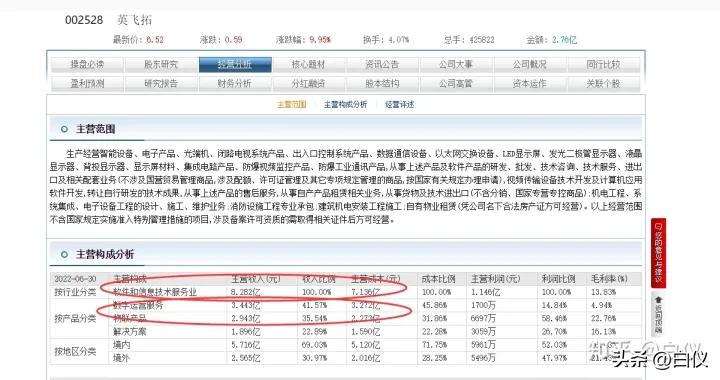Jump to 经营评述 anchor link
The height and width of the screenshot is (380, 720).
tap(399, 105)
